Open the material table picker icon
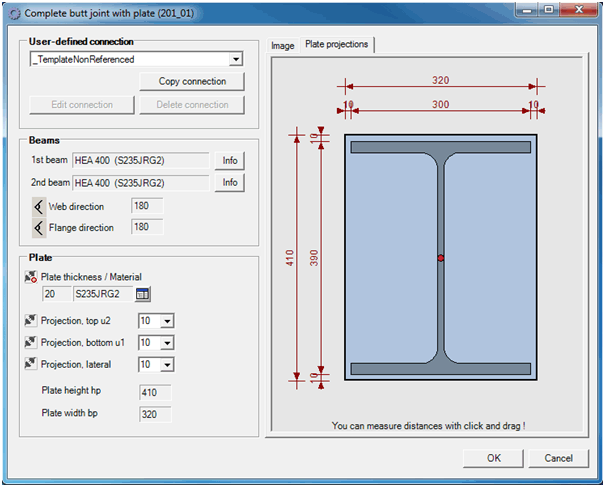 [x=142, y=294]
